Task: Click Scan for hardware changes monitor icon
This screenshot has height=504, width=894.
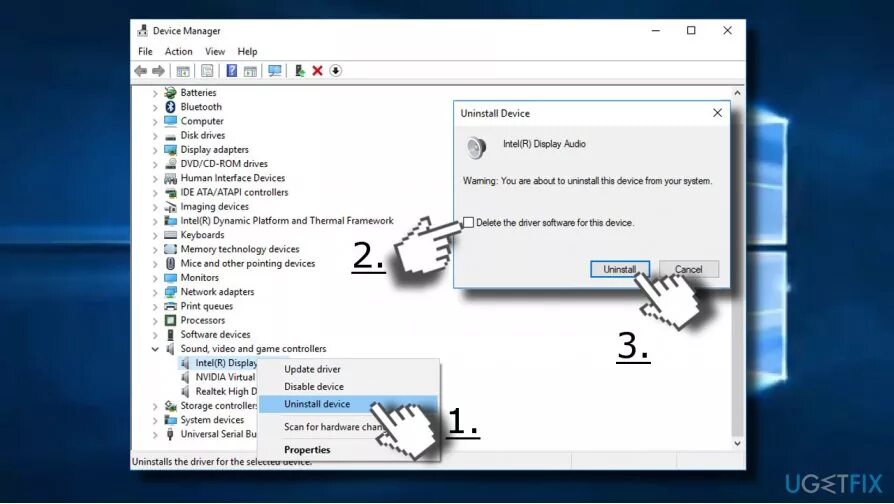Action: click(275, 71)
